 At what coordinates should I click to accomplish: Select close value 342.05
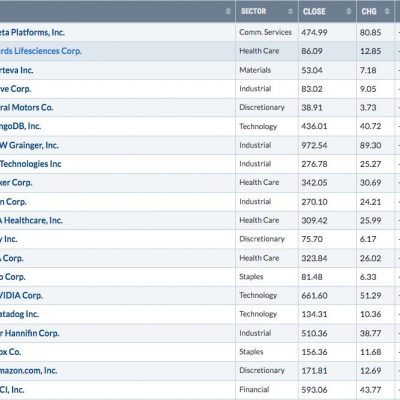314,182
